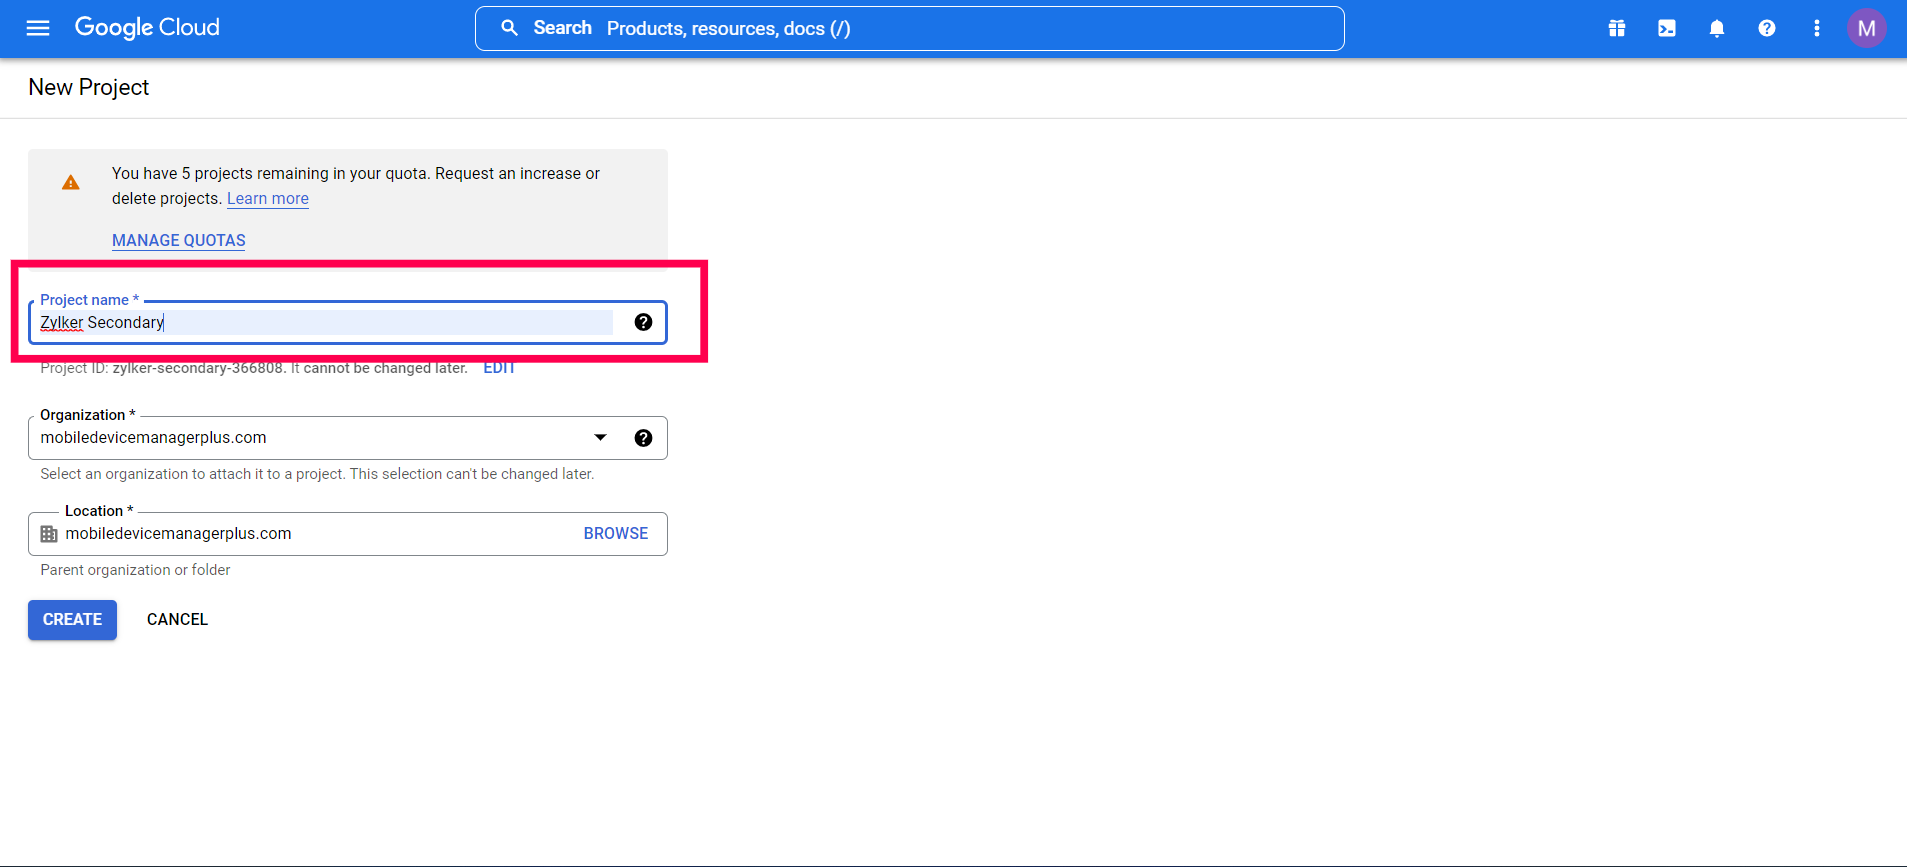Click the Project ID zylker-secondary-366808 text
Viewport: 1907px width, 867px height.
[198, 368]
